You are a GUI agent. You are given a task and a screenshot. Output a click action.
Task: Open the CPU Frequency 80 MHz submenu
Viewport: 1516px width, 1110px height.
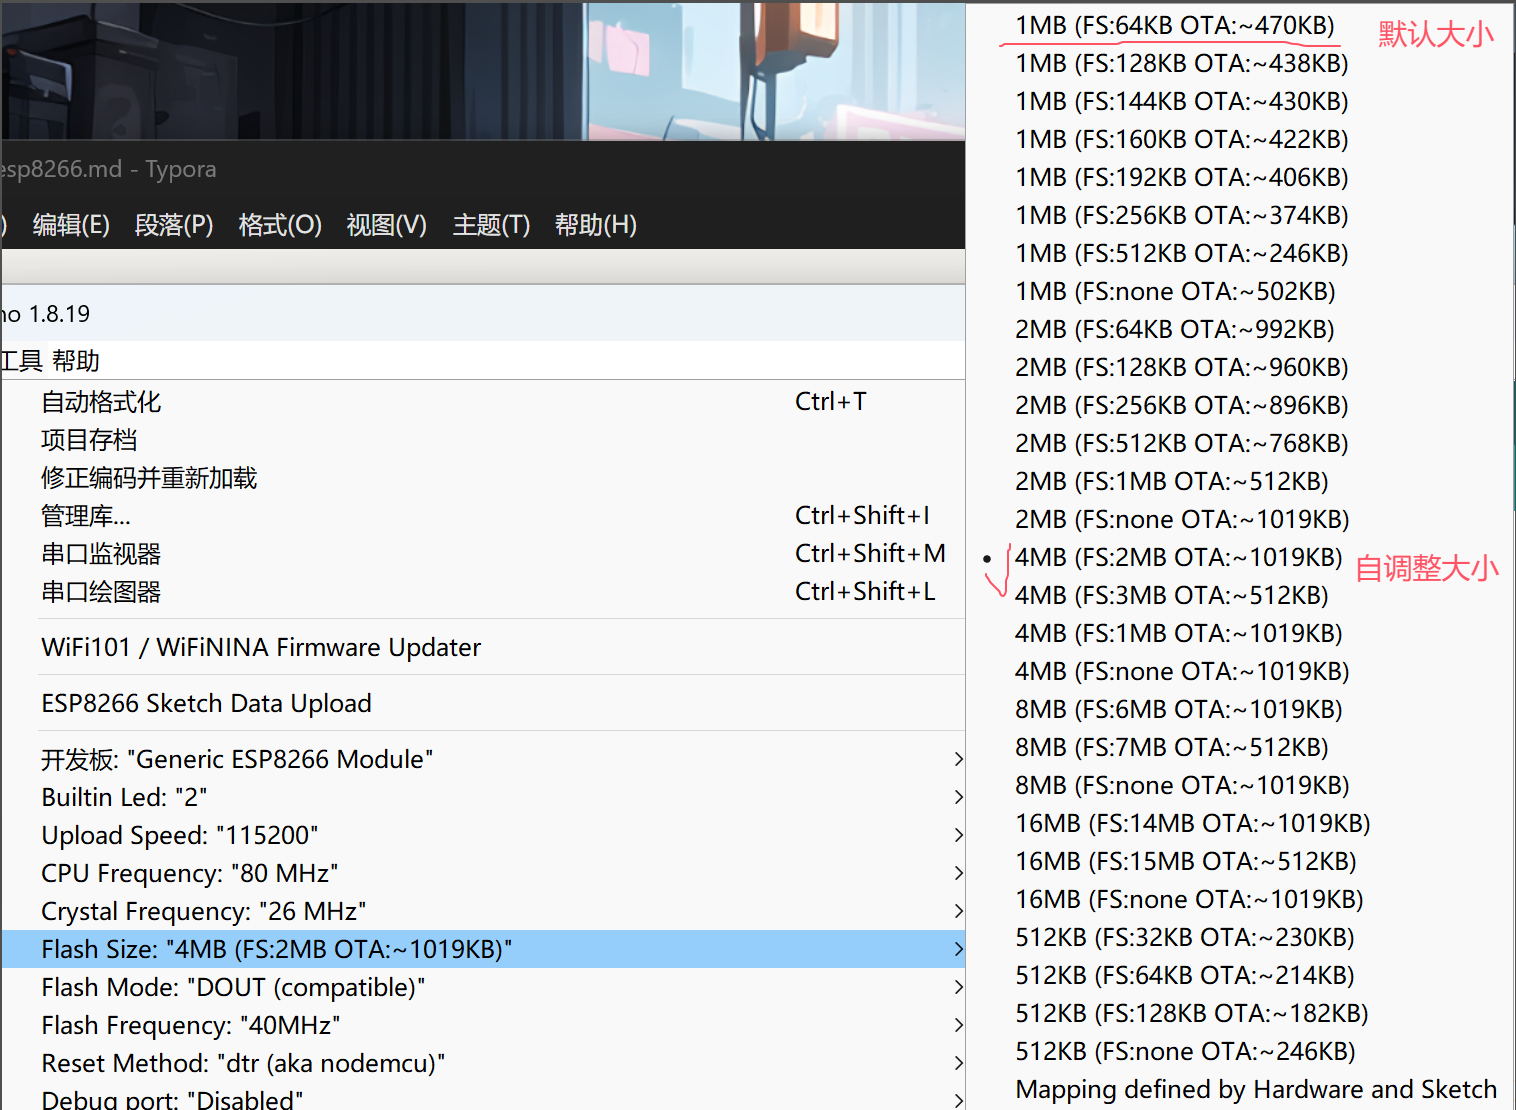pos(483,873)
